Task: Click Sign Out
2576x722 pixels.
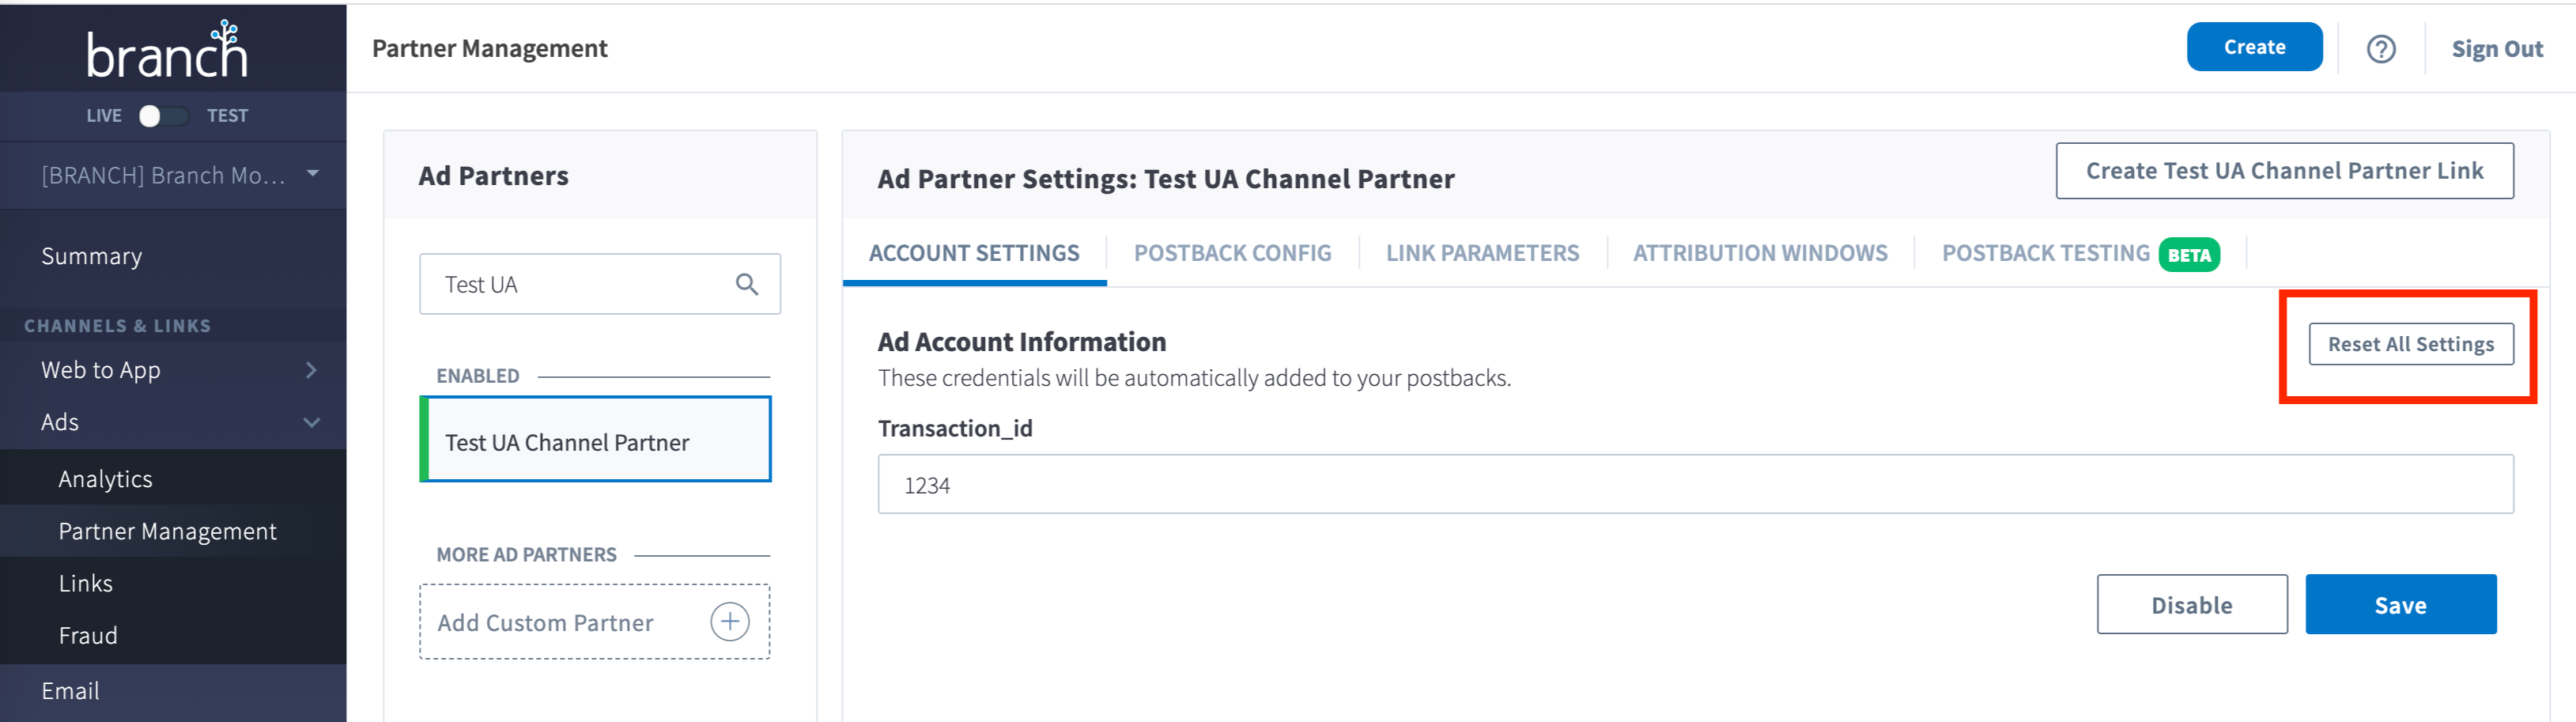Action: pos(2496,49)
